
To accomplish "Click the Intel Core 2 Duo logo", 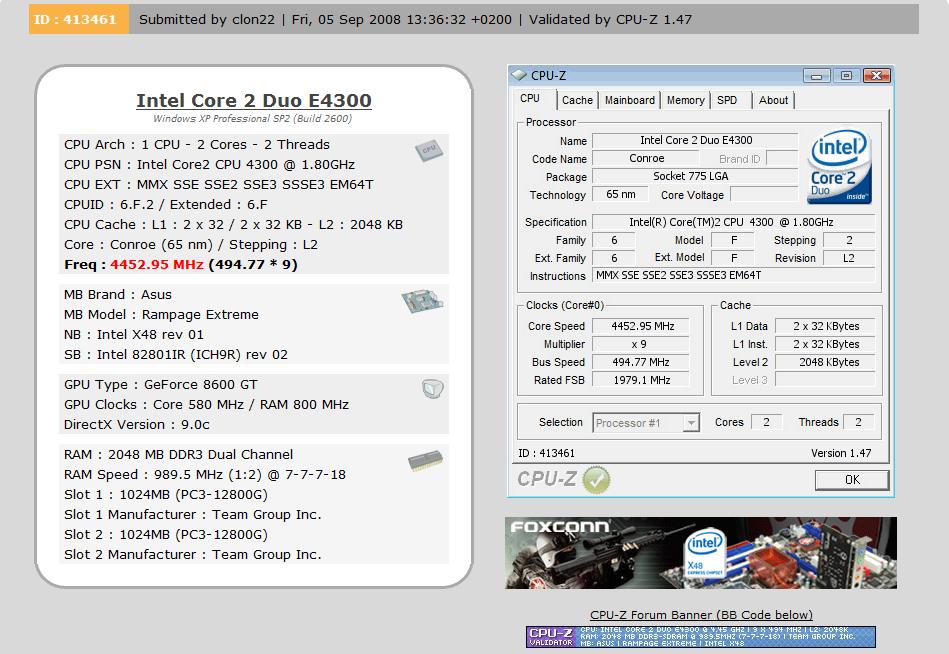I will (x=840, y=166).
